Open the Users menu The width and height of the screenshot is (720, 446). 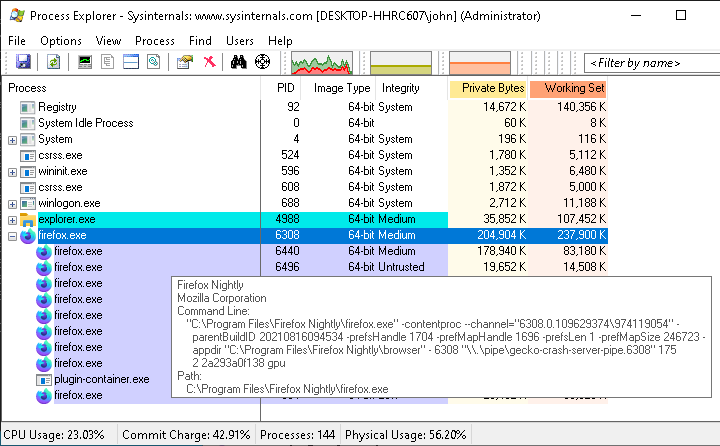click(x=240, y=41)
